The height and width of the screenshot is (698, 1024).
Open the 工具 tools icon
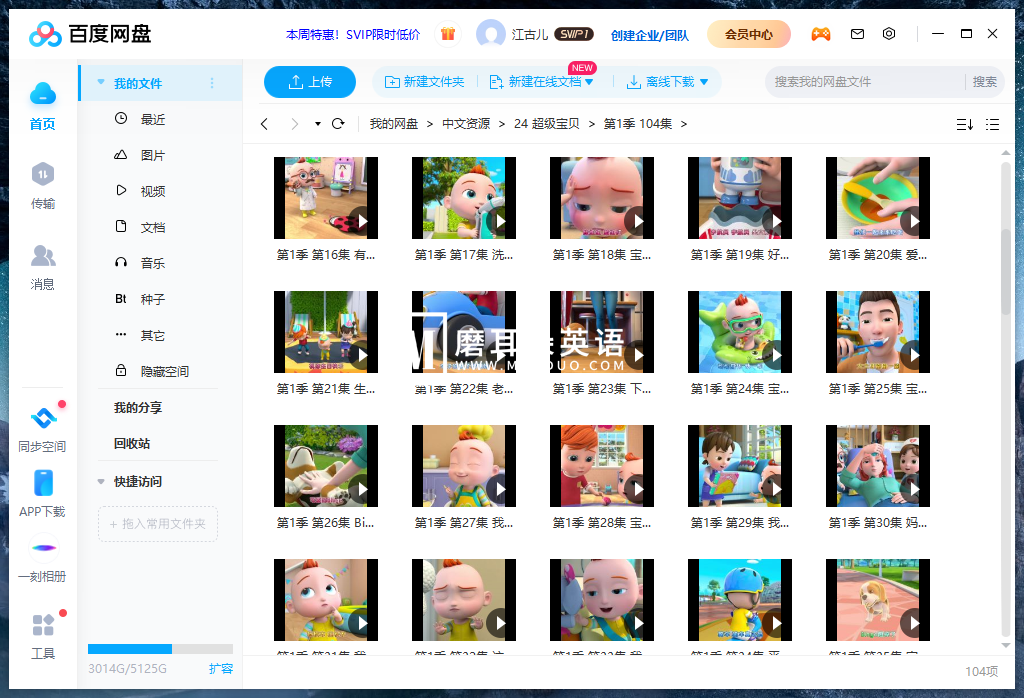tap(42, 627)
